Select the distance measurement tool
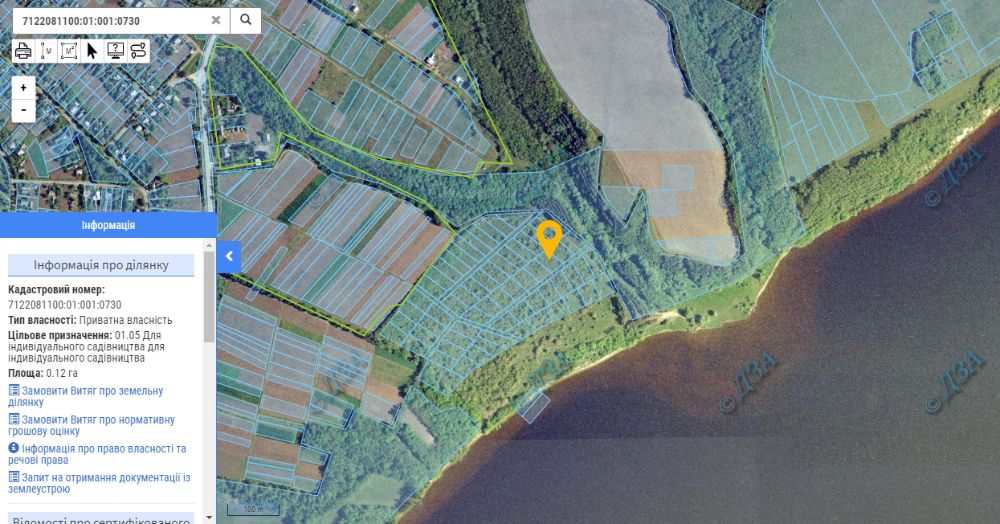Image resolution: width=1000 pixels, height=524 pixels. pos(46,51)
